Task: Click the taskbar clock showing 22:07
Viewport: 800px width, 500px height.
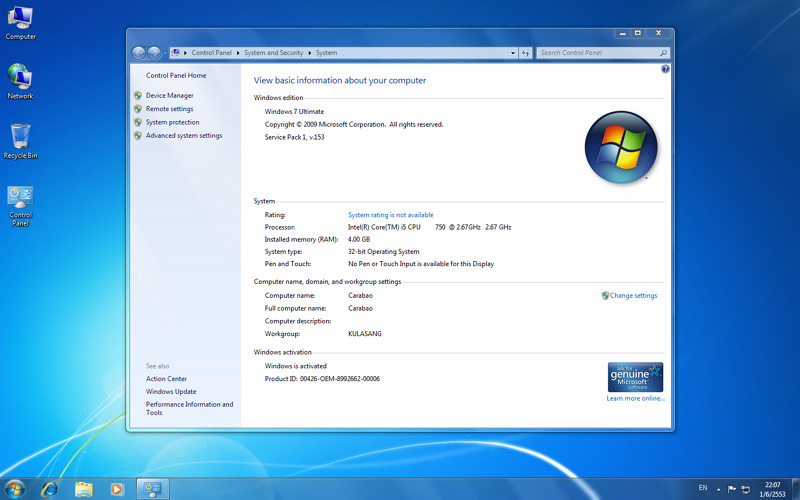Action: click(x=772, y=489)
